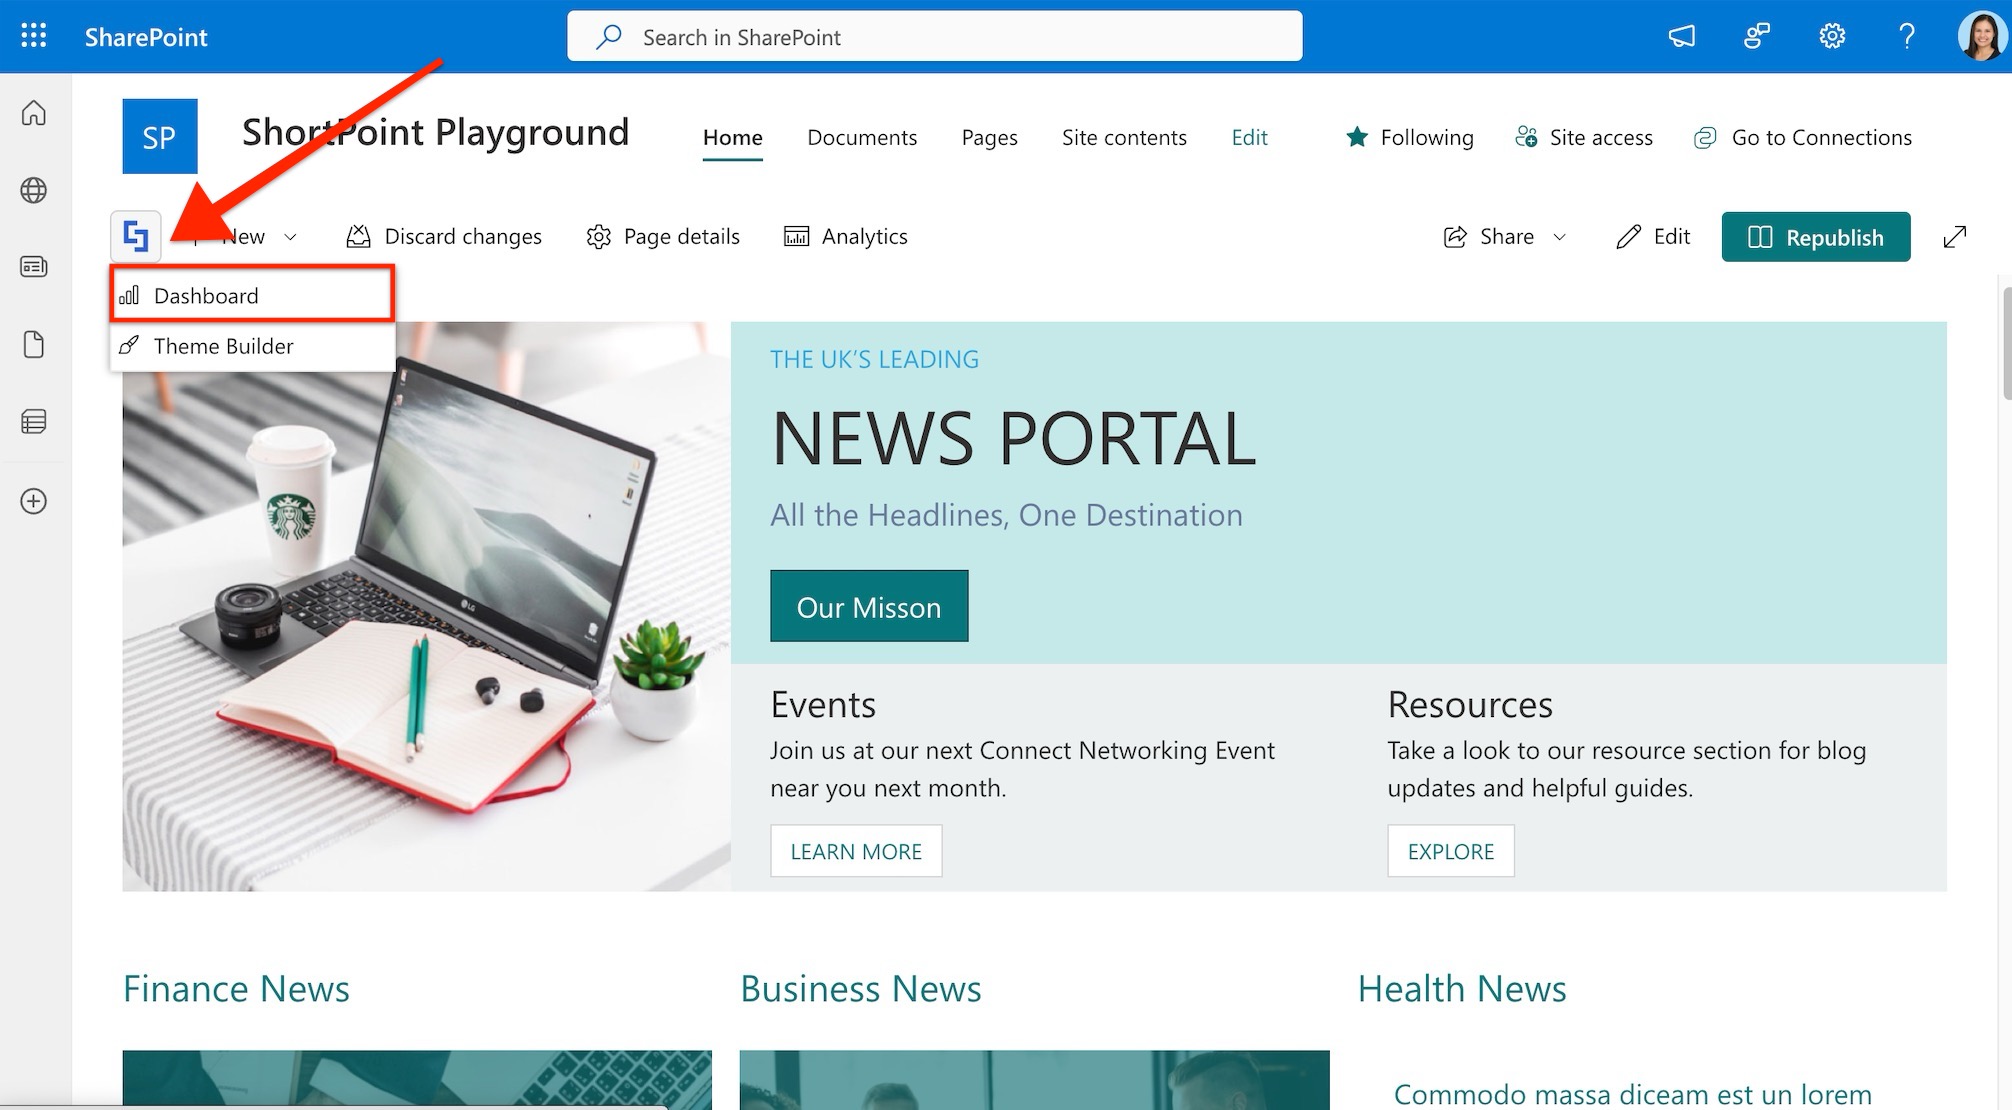
Task: Expand page to full screen mode
Action: coord(1954,237)
